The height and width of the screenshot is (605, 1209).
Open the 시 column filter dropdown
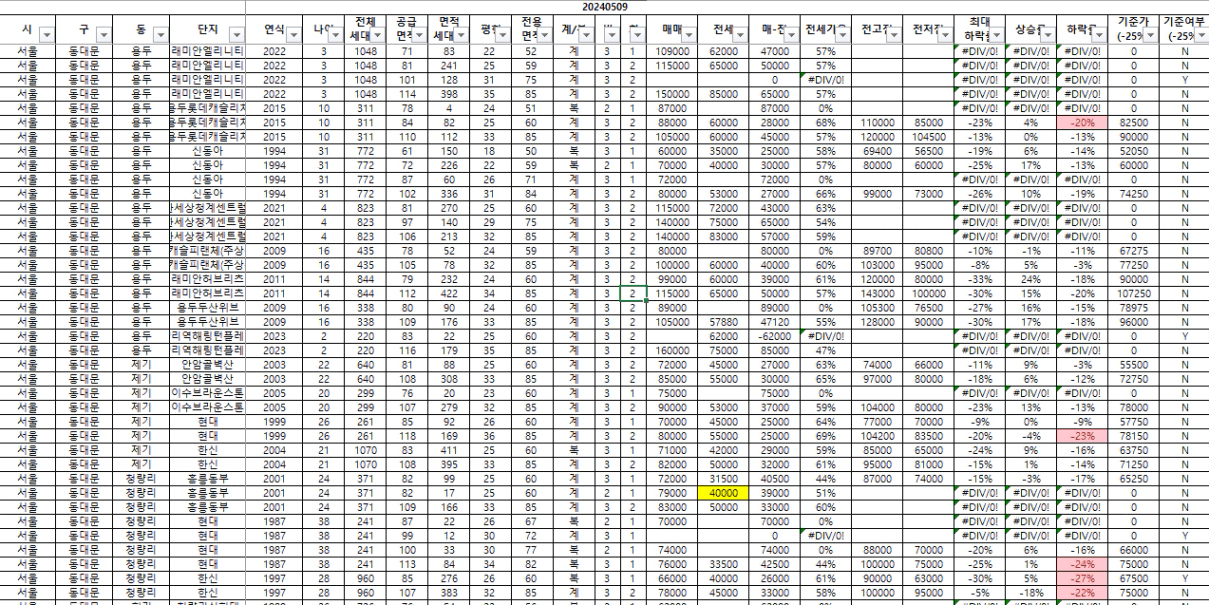(45, 35)
